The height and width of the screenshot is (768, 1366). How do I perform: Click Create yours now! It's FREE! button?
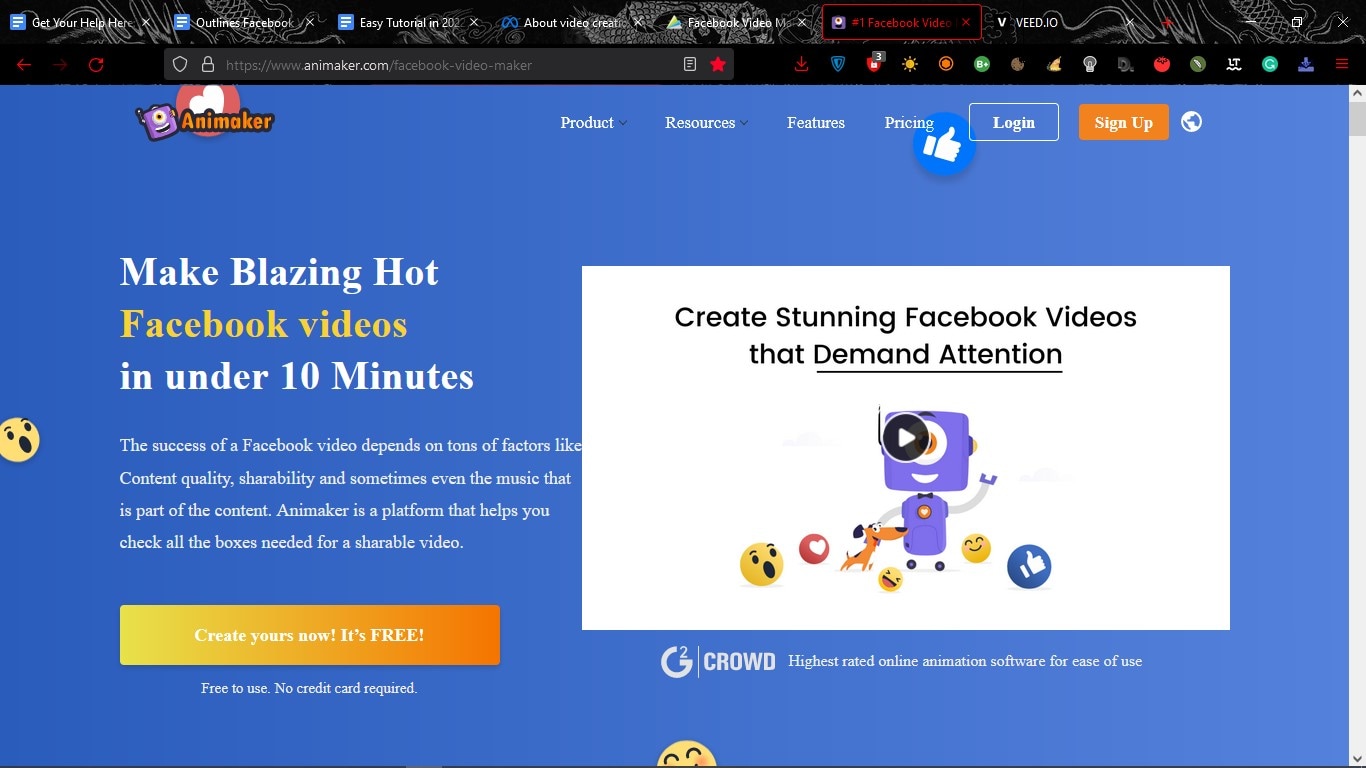[310, 635]
